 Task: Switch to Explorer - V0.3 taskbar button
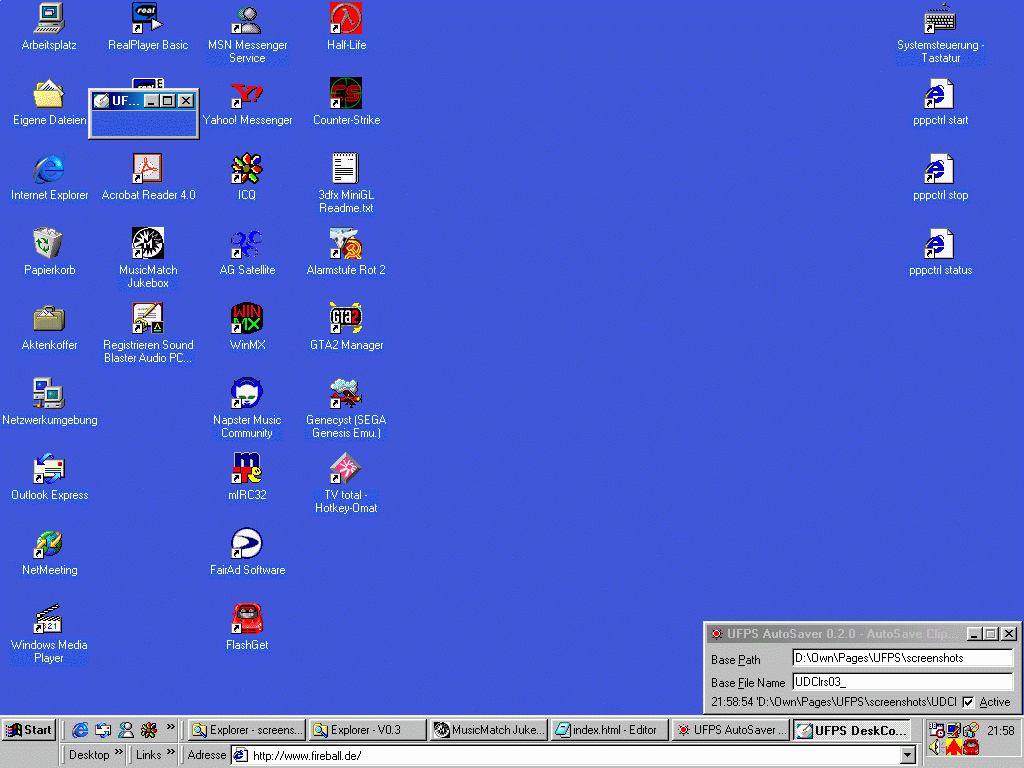(367, 730)
